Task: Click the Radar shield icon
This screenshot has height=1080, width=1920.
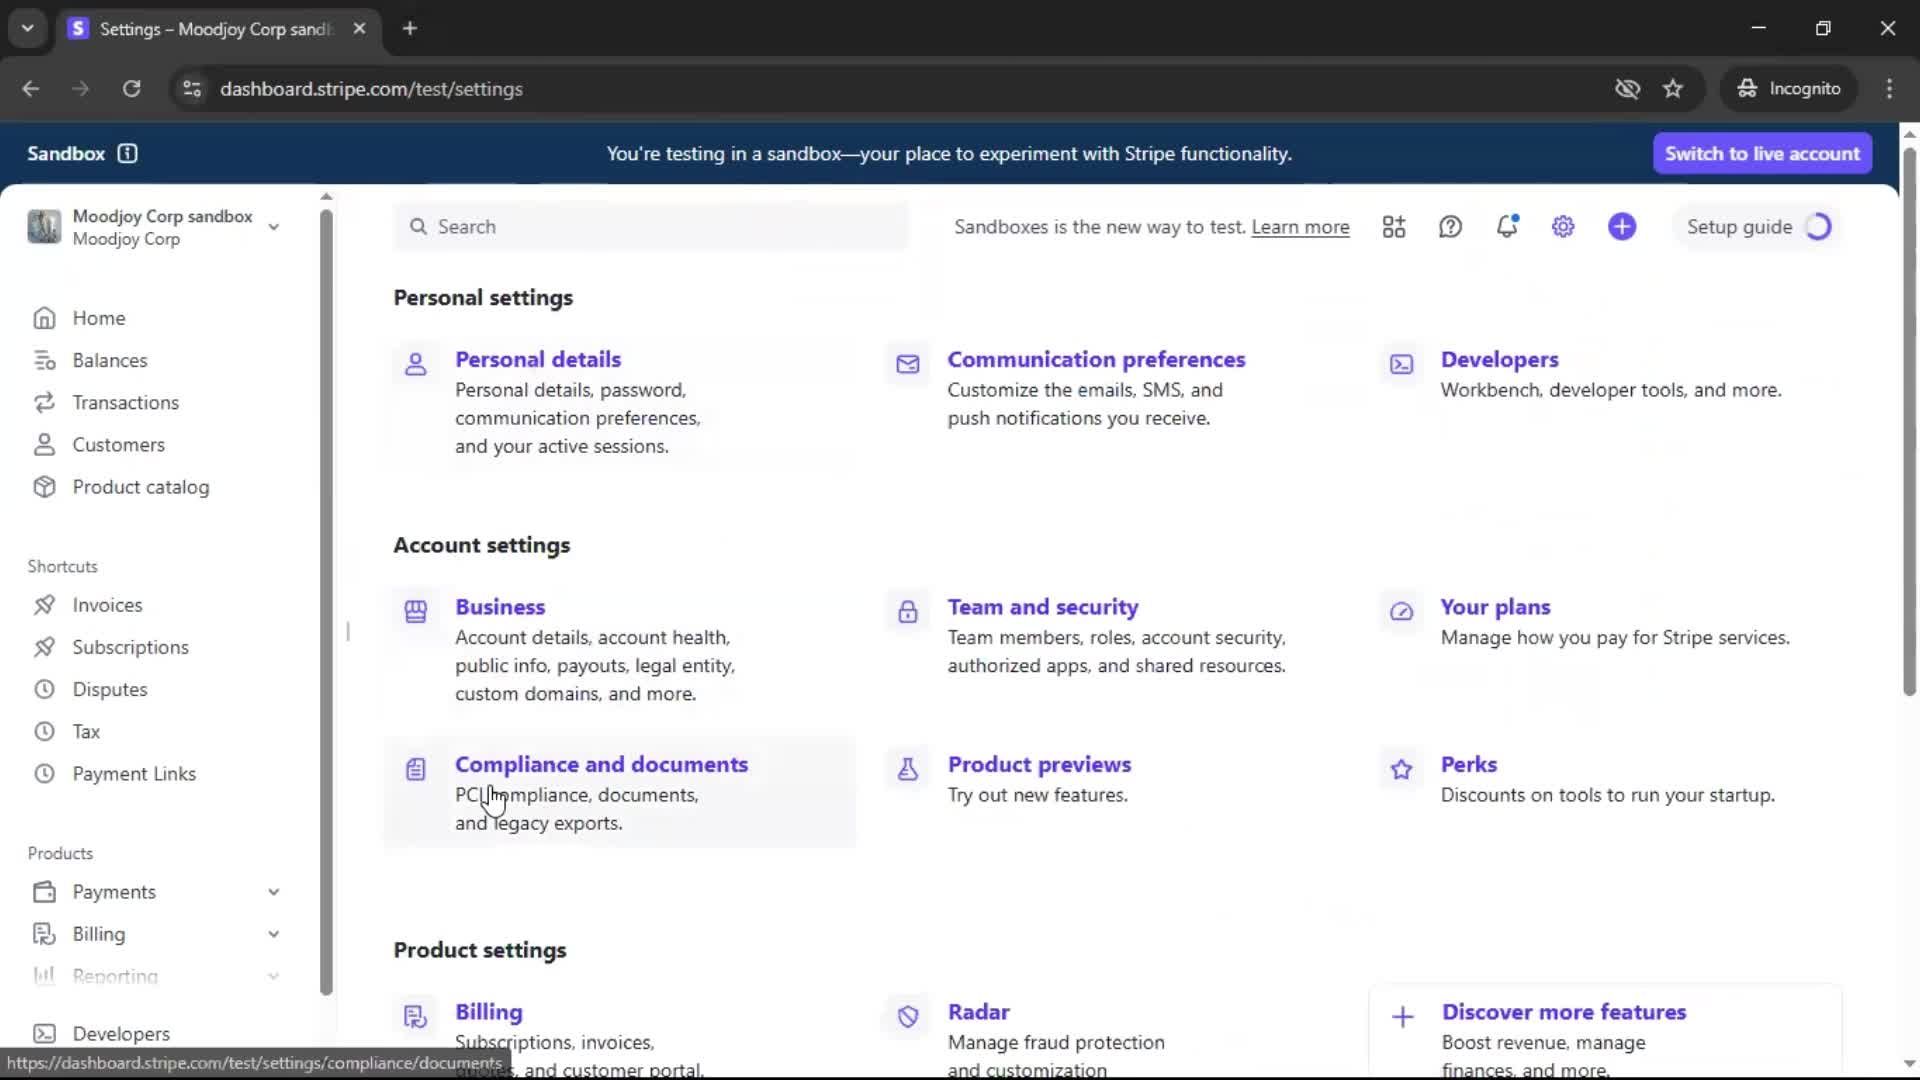Action: pos(908,1017)
